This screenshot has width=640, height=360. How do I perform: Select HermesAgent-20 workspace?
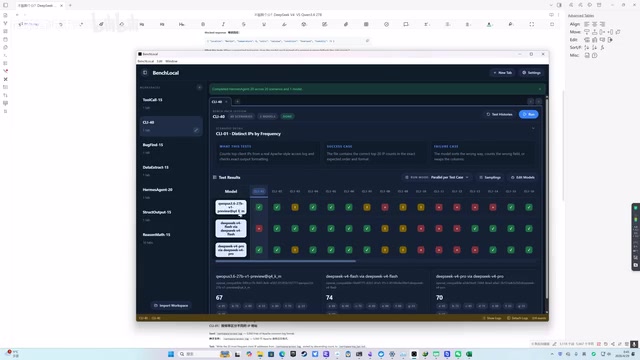click(171, 193)
